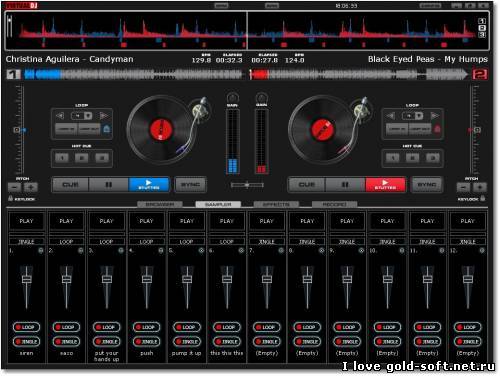The height and width of the screenshot is (376, 500).
Task: Click the SYNC button on the left deck
Action: click(x=190, y=184)
